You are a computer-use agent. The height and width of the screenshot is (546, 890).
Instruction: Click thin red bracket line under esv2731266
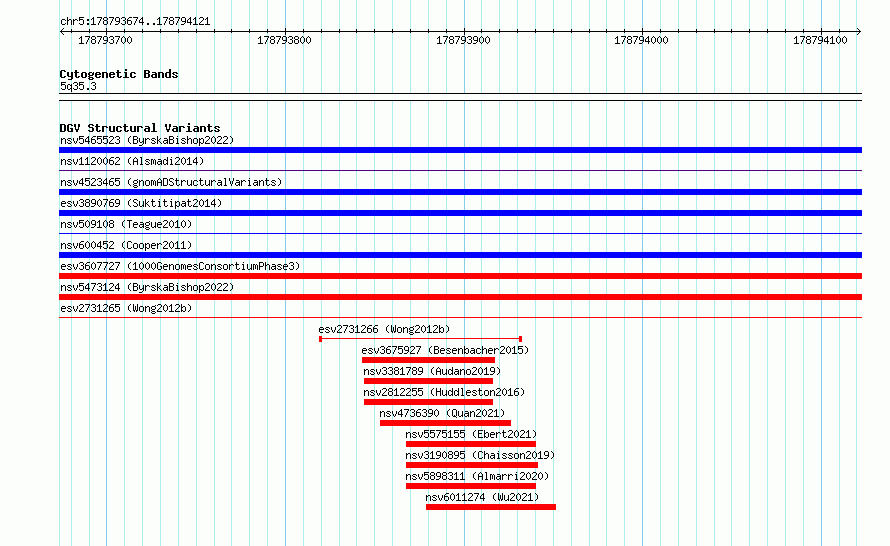click(x=421, y=339)
